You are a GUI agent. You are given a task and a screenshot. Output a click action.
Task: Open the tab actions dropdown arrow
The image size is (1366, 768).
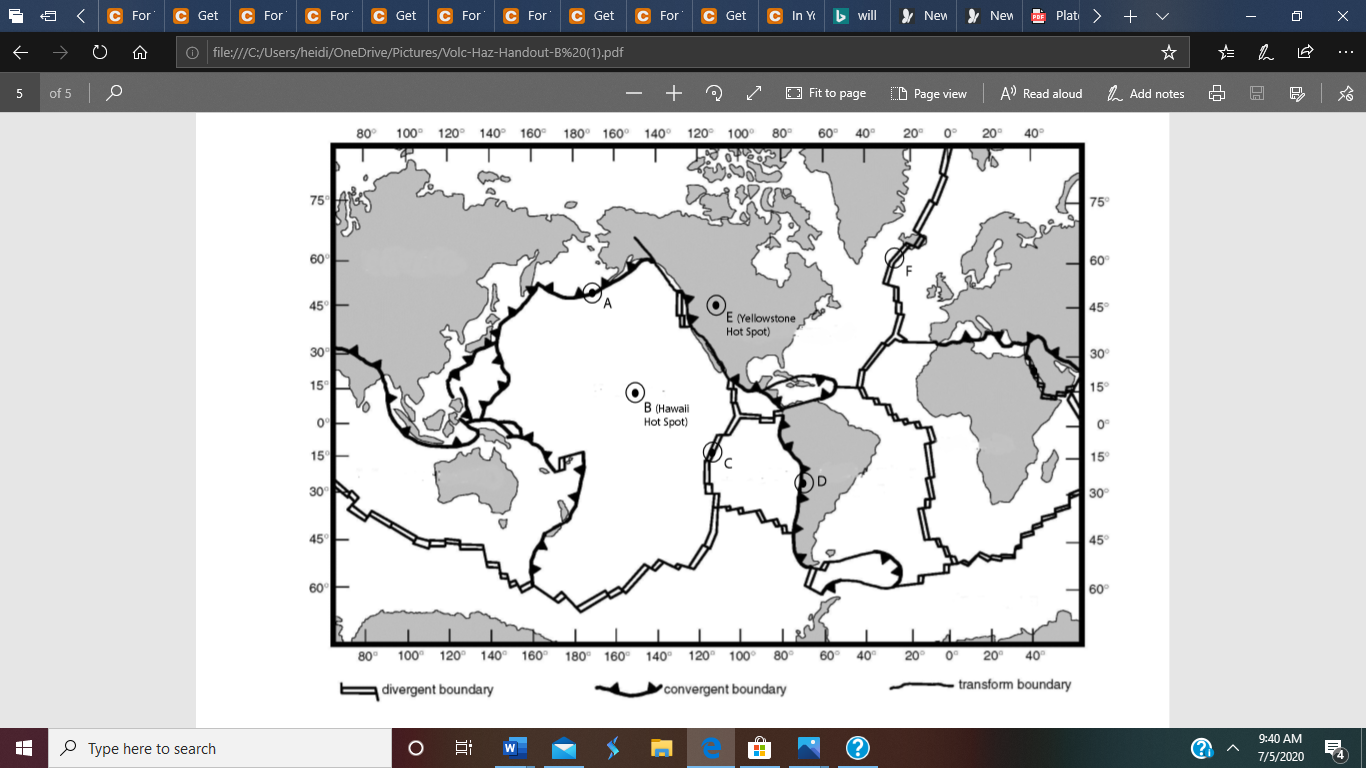tap(1161, 16)
